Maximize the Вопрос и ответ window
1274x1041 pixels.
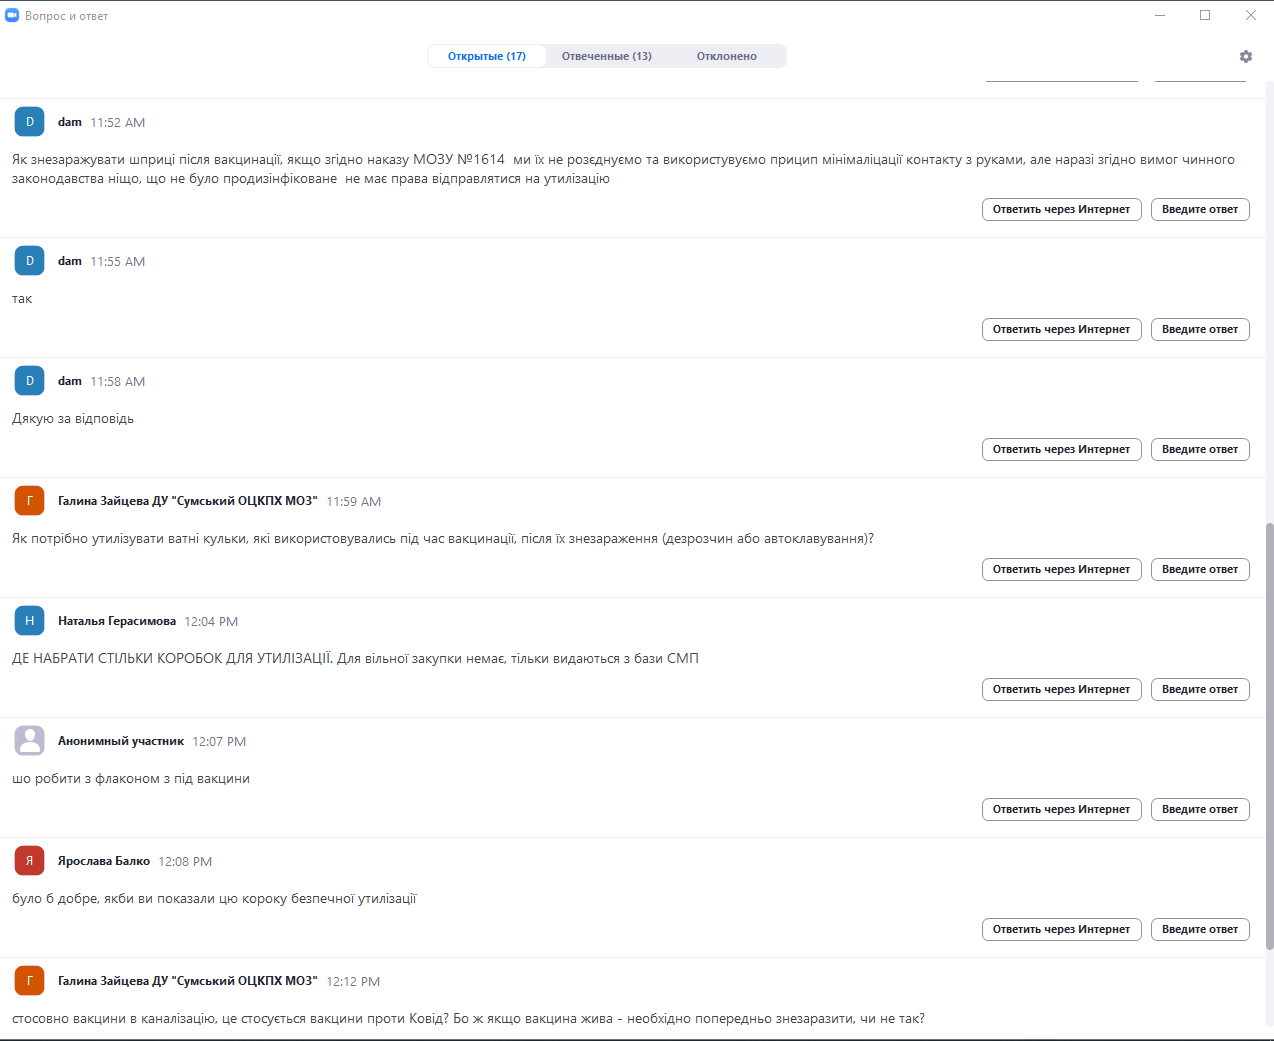tap(1205, 15)
